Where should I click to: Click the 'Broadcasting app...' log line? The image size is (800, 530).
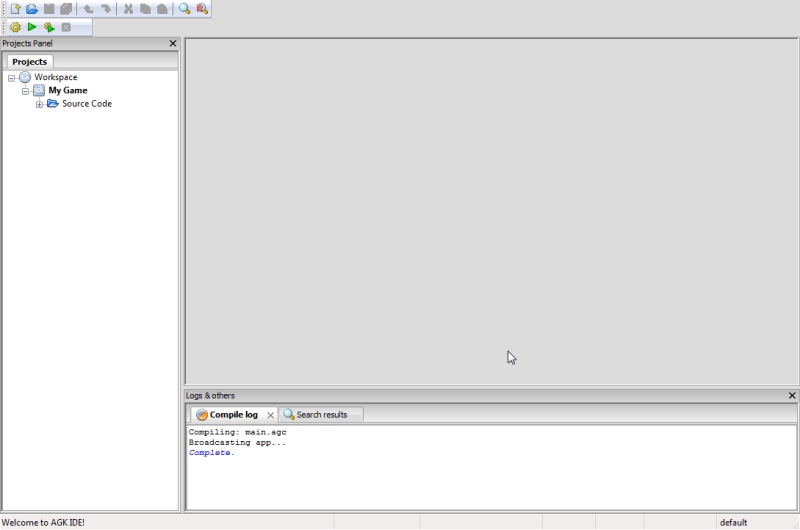pyautogui.click(x=237, y=442)
